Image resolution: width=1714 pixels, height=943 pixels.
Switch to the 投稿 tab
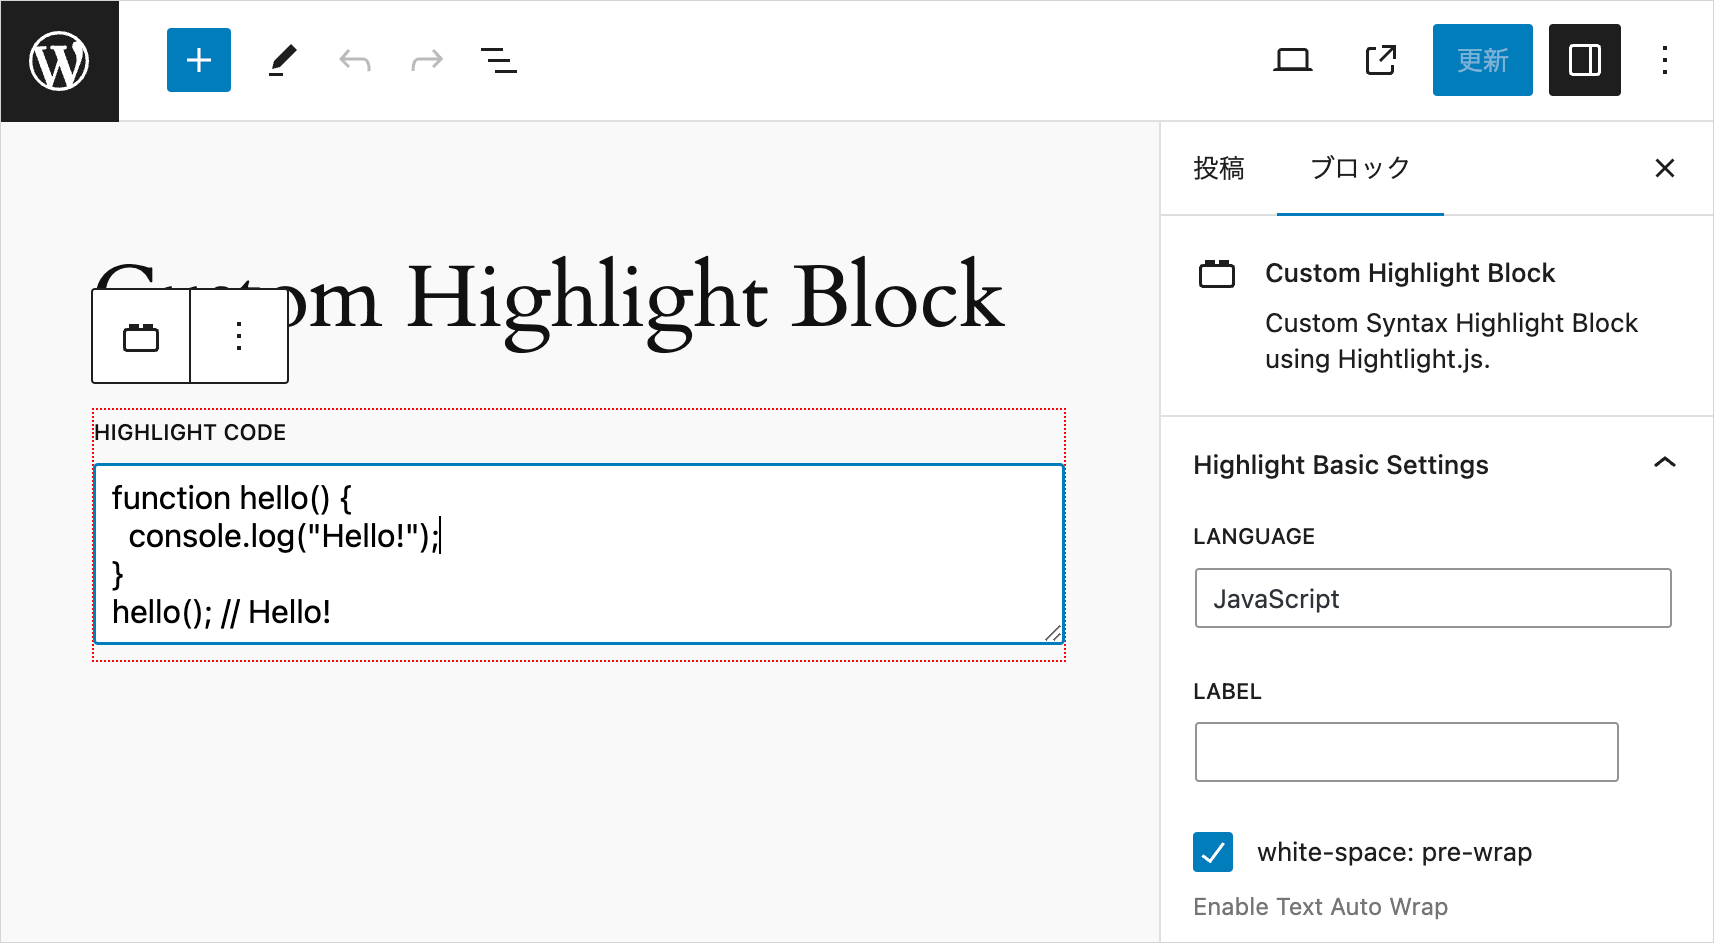click(1218, 168)
